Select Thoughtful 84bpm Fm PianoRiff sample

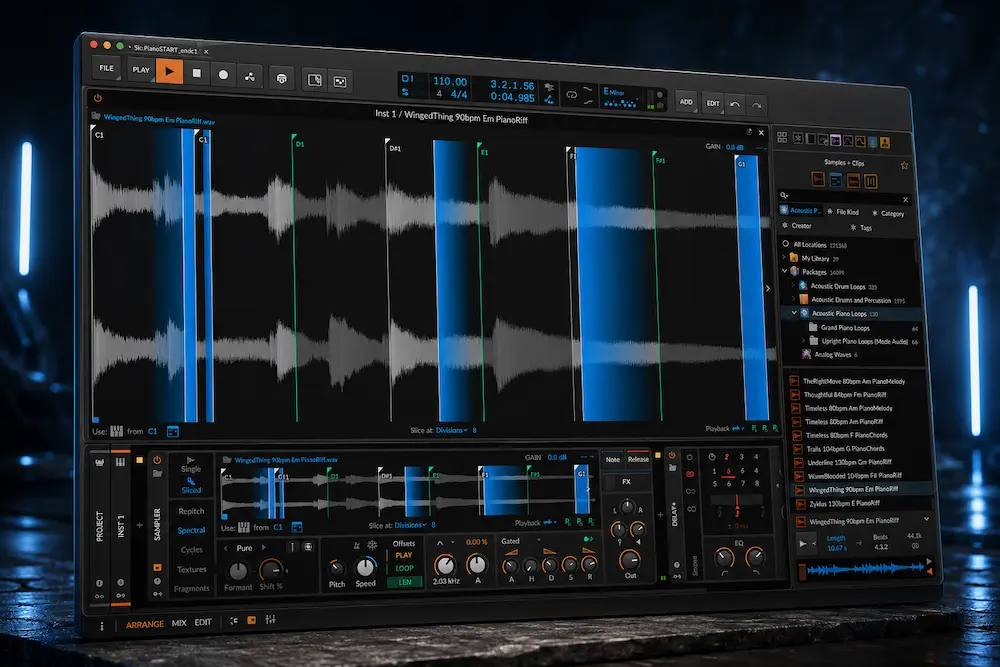point(844,395)
